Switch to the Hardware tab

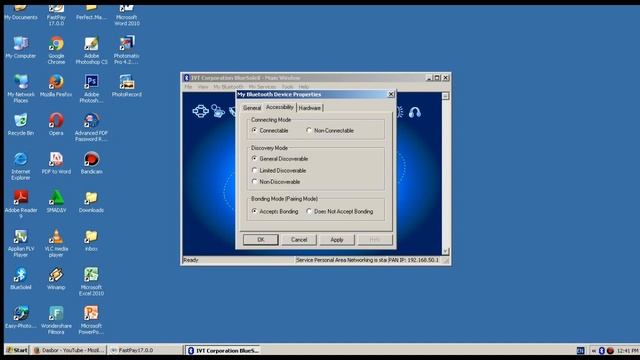(309, 108)
